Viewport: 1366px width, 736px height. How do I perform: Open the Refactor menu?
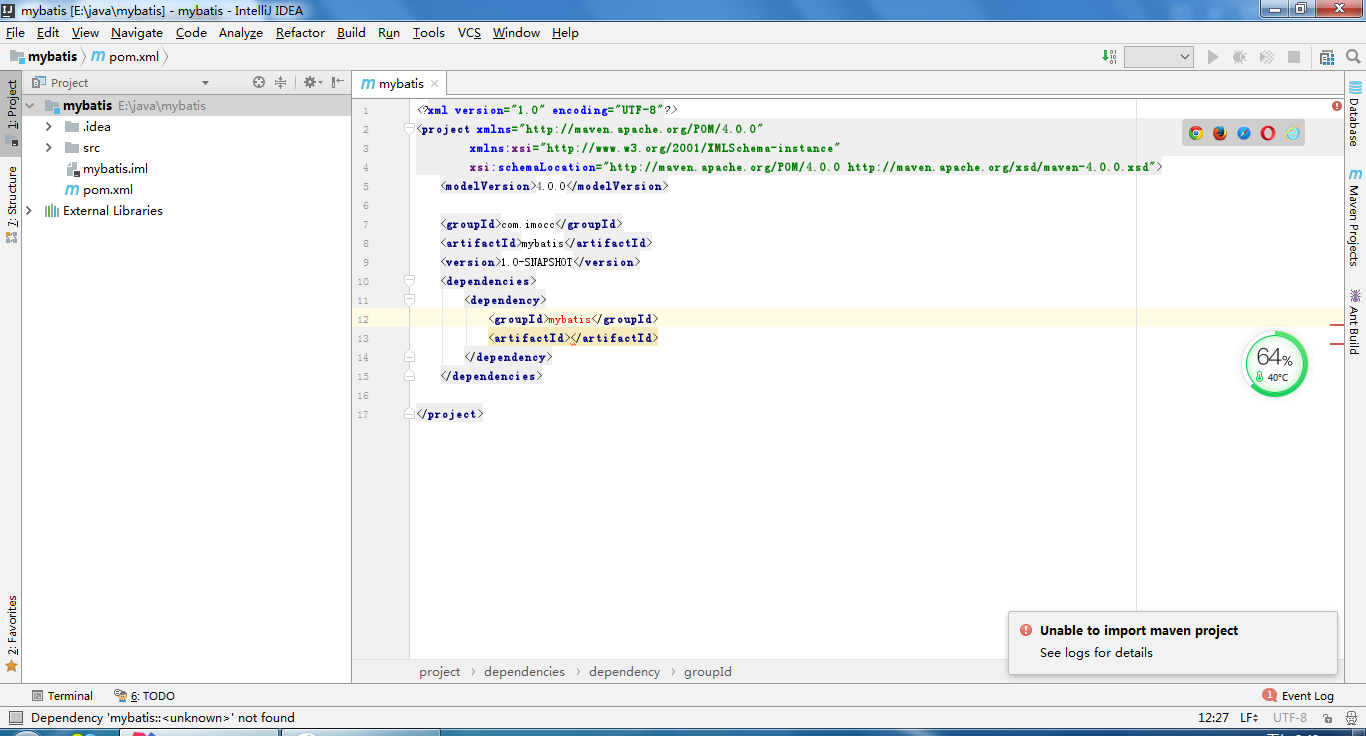pyautogui.click(x=300, y=33)
